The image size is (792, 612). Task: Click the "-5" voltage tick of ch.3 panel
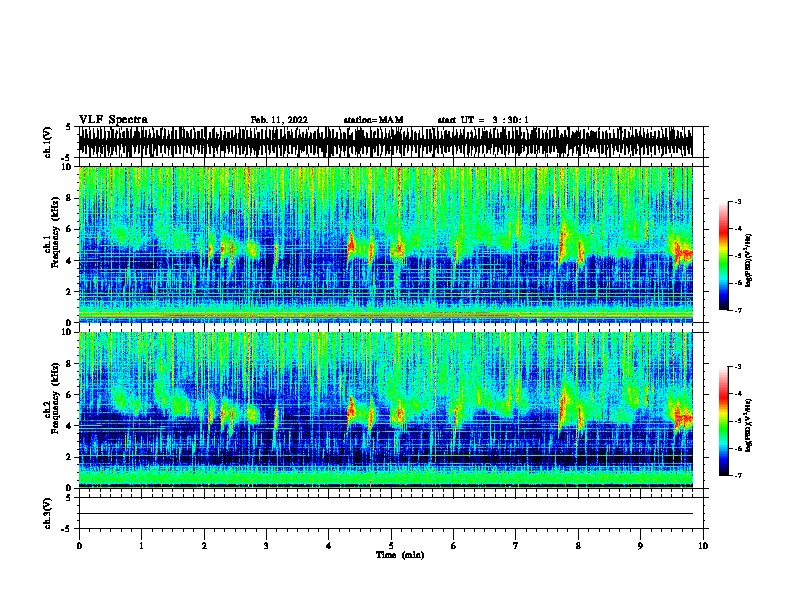[x=67, y=529]
